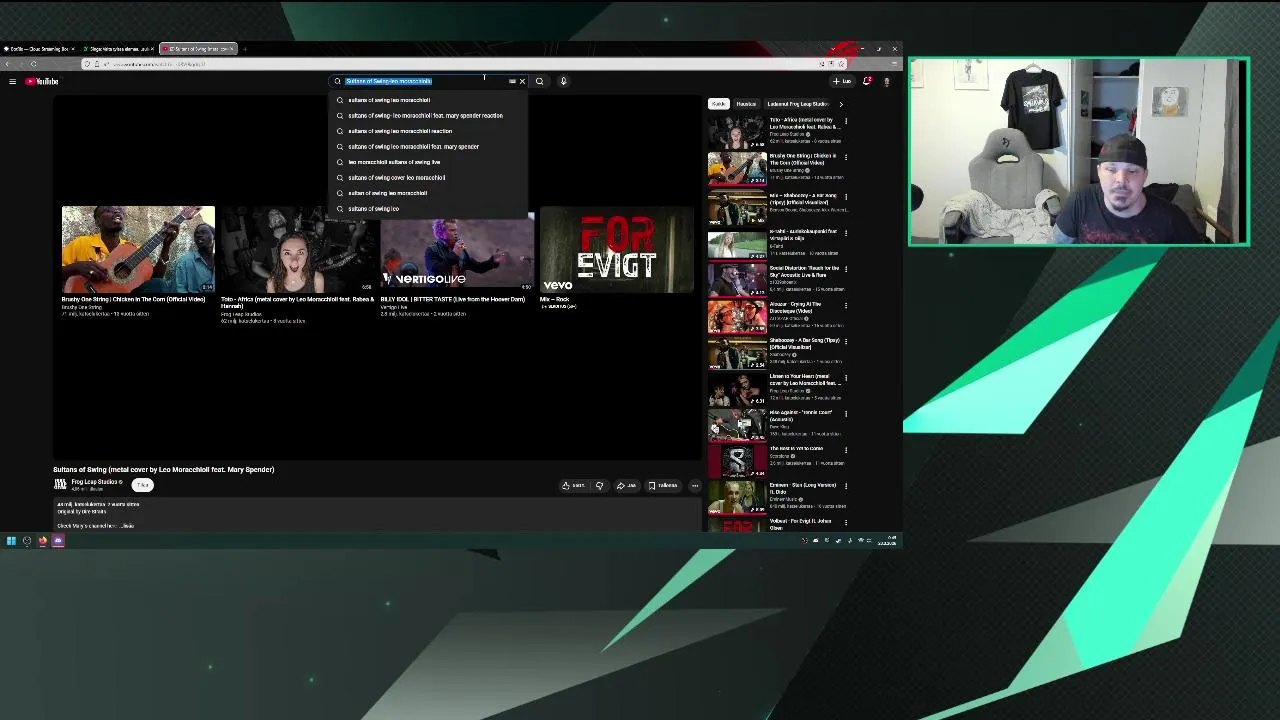This screenshot has height=720, width=1280.
Task: Open Frog Leap Studios channel name link
Action: (96, 482)
